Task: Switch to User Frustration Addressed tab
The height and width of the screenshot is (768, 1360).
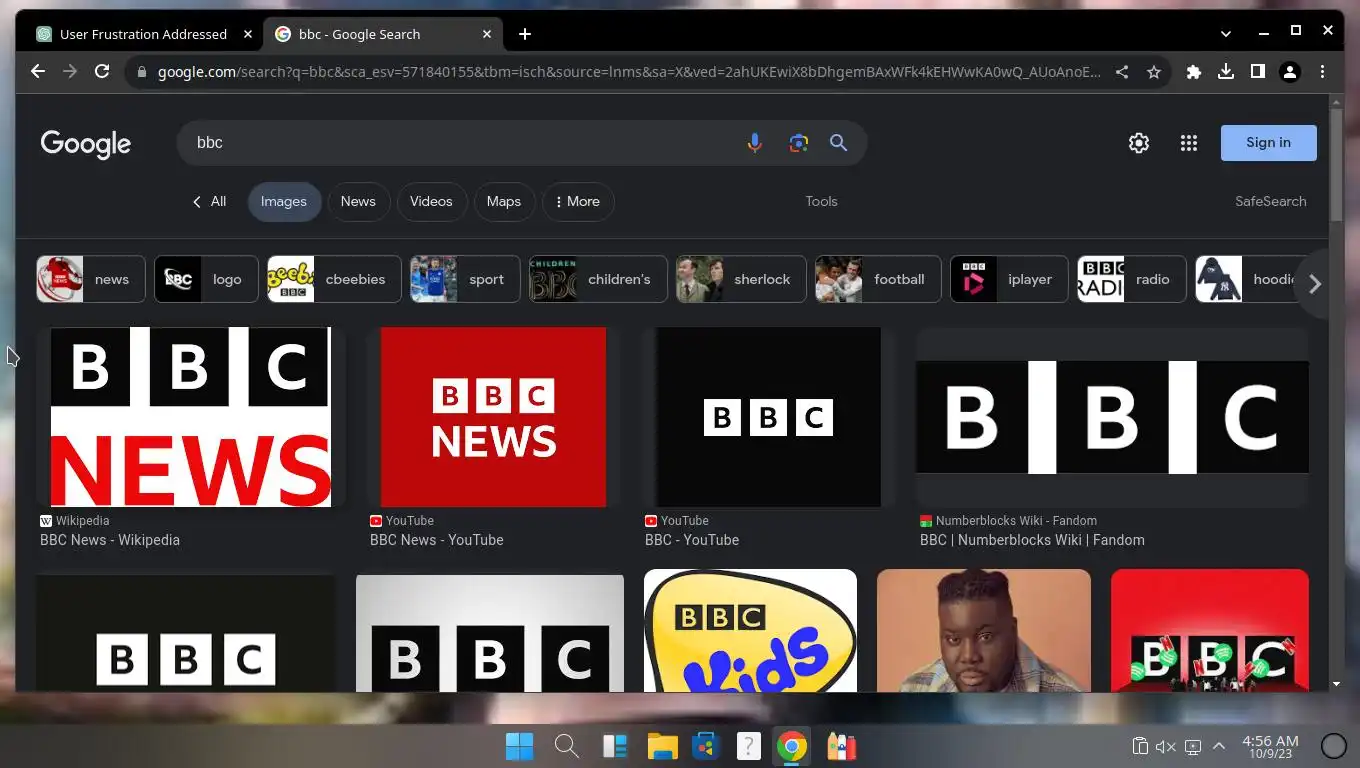Action: click(x=143, y=34)
